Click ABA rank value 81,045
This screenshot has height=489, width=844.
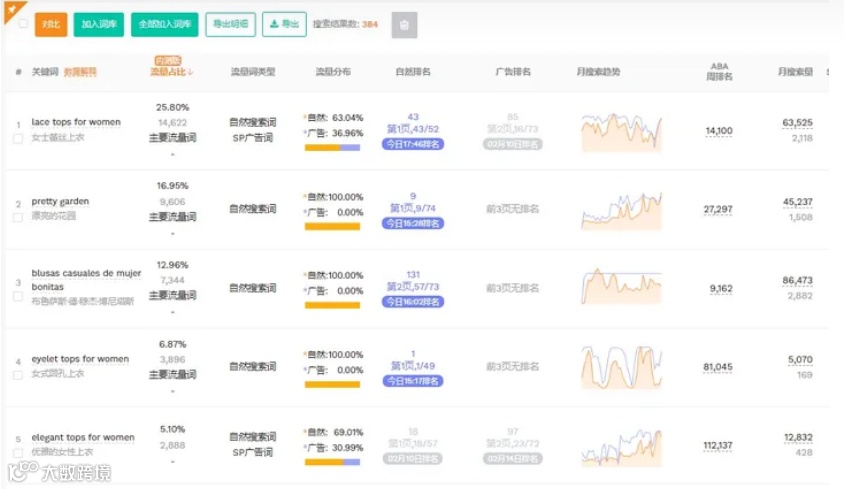tap(718, 367)
